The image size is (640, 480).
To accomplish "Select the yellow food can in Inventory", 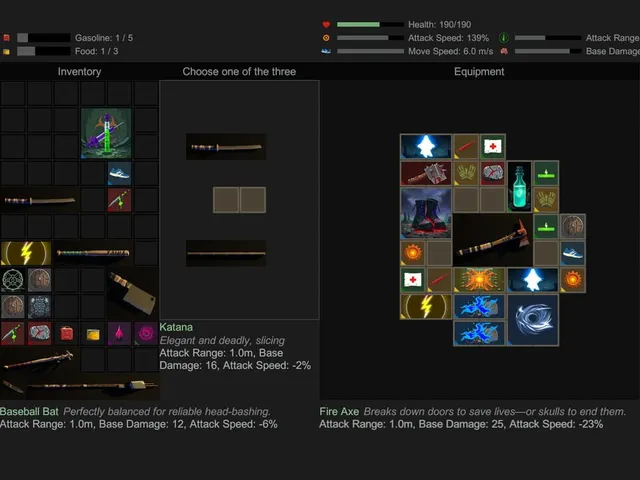I will (93, 333).
